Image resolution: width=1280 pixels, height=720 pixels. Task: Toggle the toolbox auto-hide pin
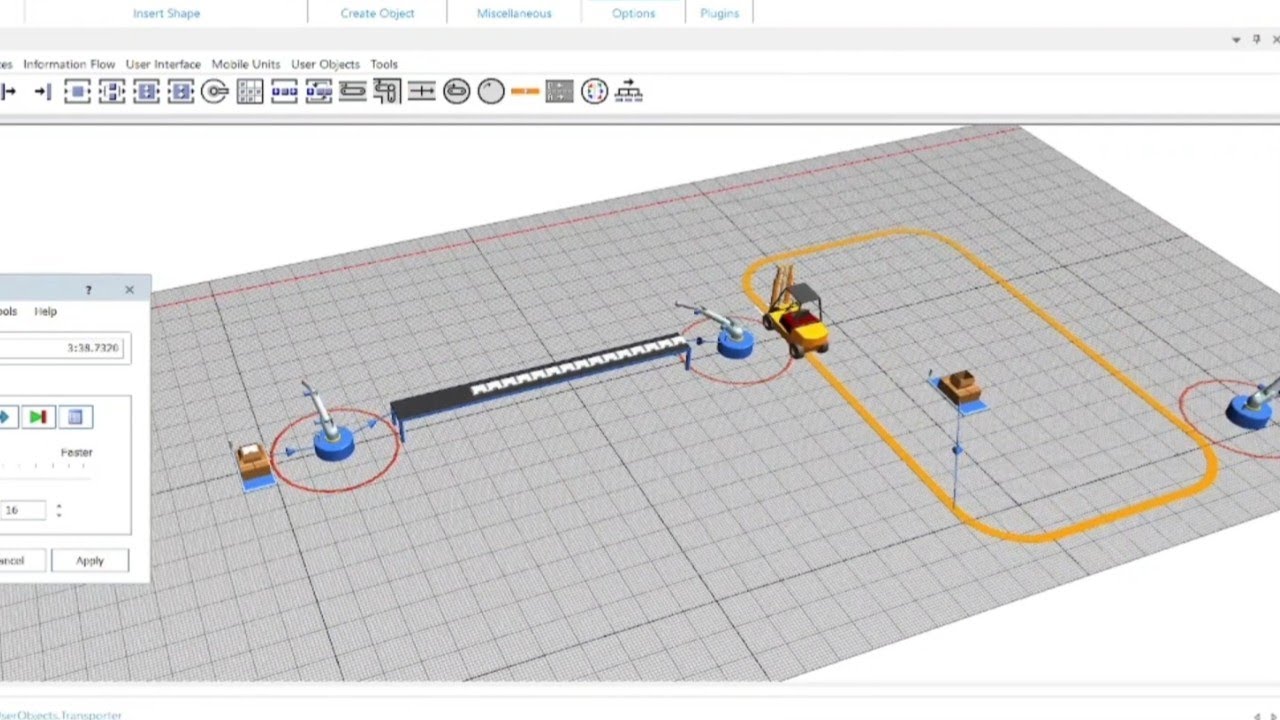1256,40
